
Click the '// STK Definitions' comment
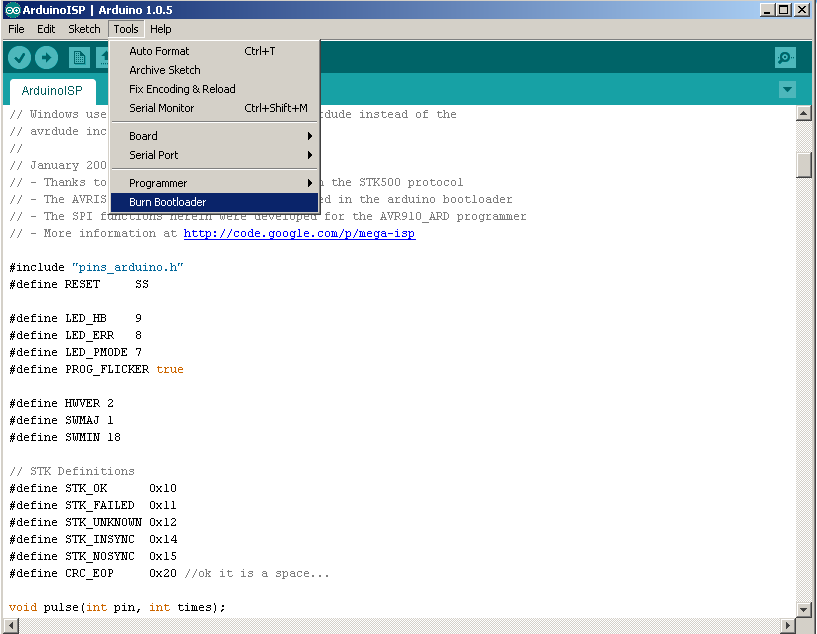tap(72, 471)
